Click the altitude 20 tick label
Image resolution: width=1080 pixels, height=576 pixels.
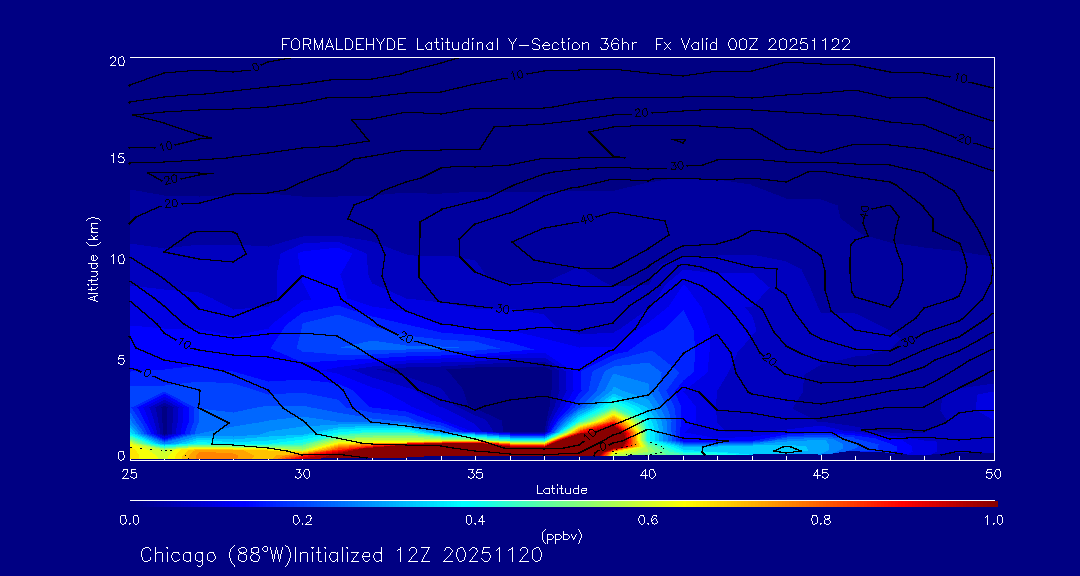116,60
